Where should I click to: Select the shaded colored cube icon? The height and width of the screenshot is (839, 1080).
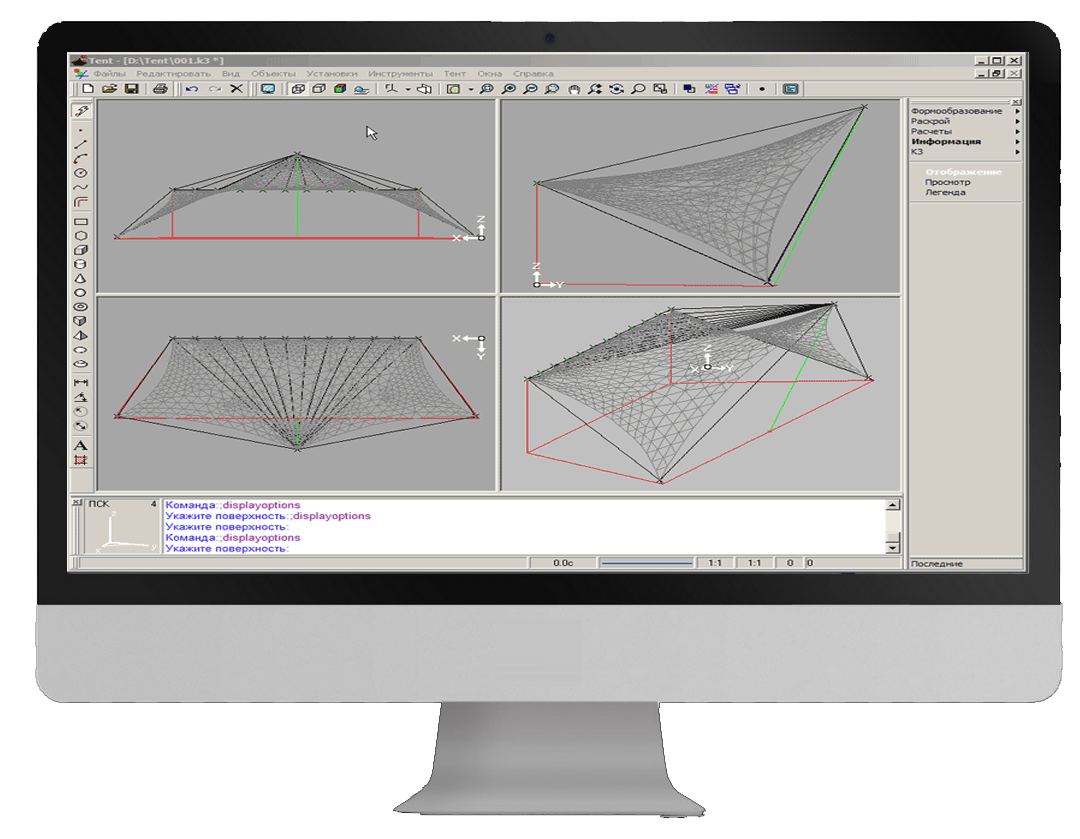tap(340, 89)
